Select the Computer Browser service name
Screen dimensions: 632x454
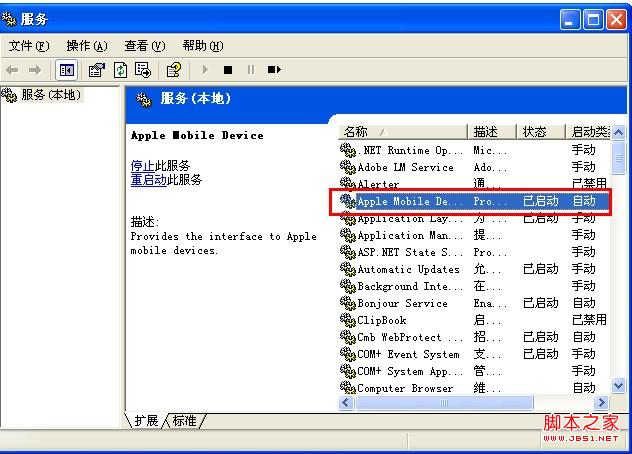[405, 388]
